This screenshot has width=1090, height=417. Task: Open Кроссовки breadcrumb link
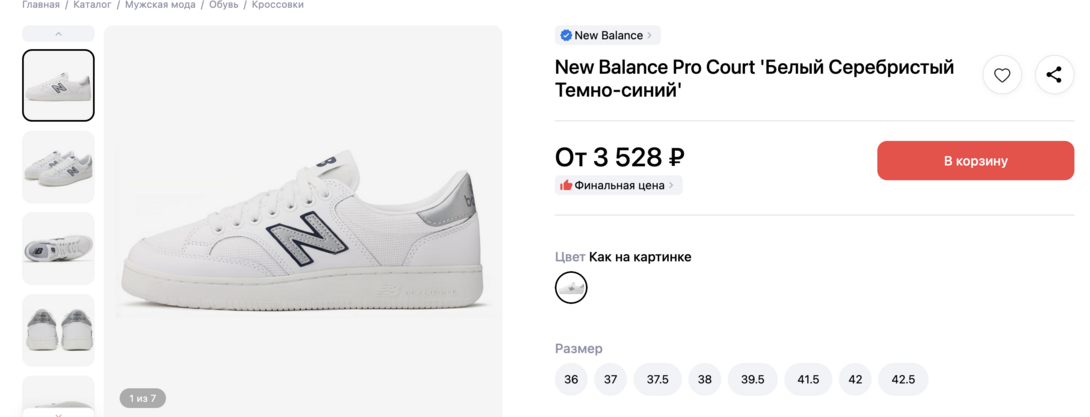coord(277,5)
